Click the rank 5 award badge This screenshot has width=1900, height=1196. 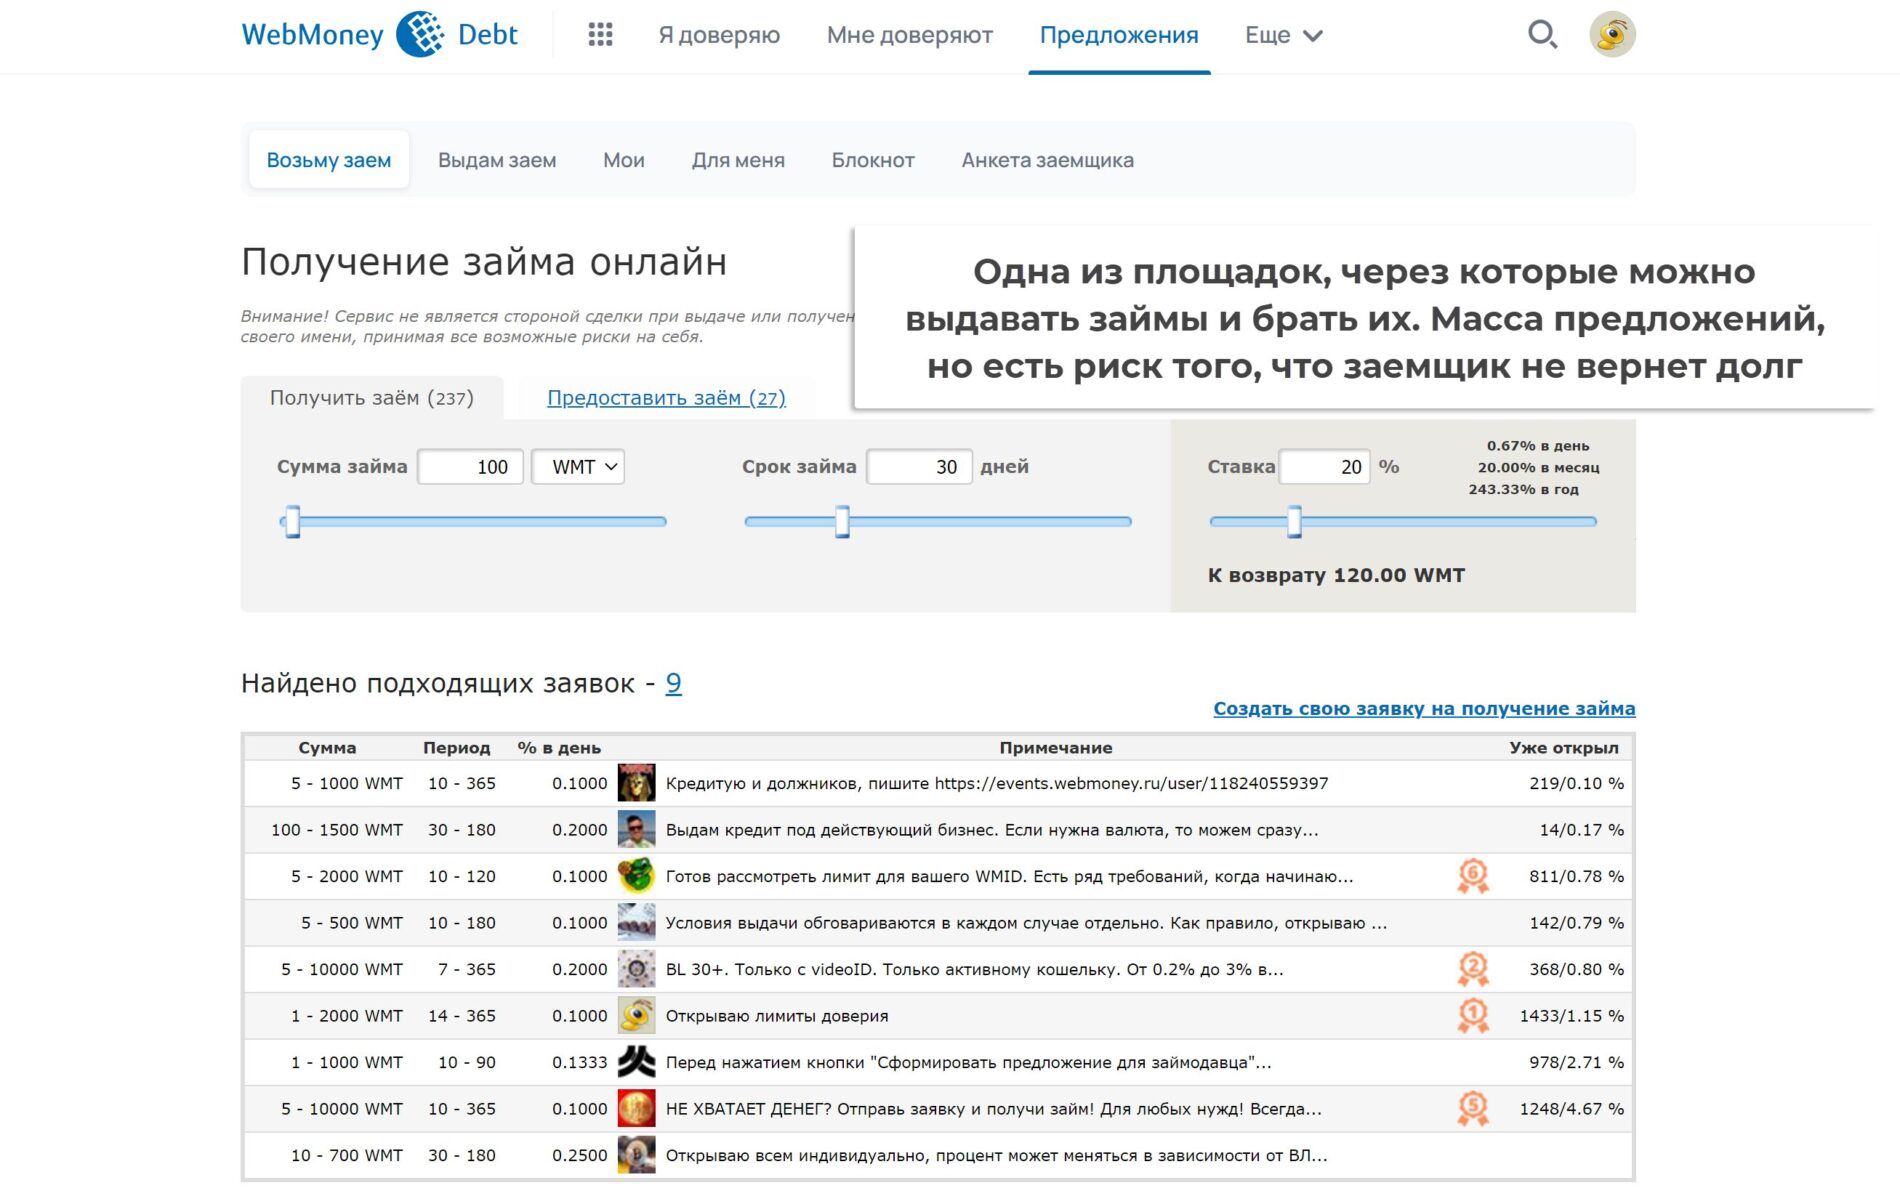pyautogui.click(x=1472, y=1108)
